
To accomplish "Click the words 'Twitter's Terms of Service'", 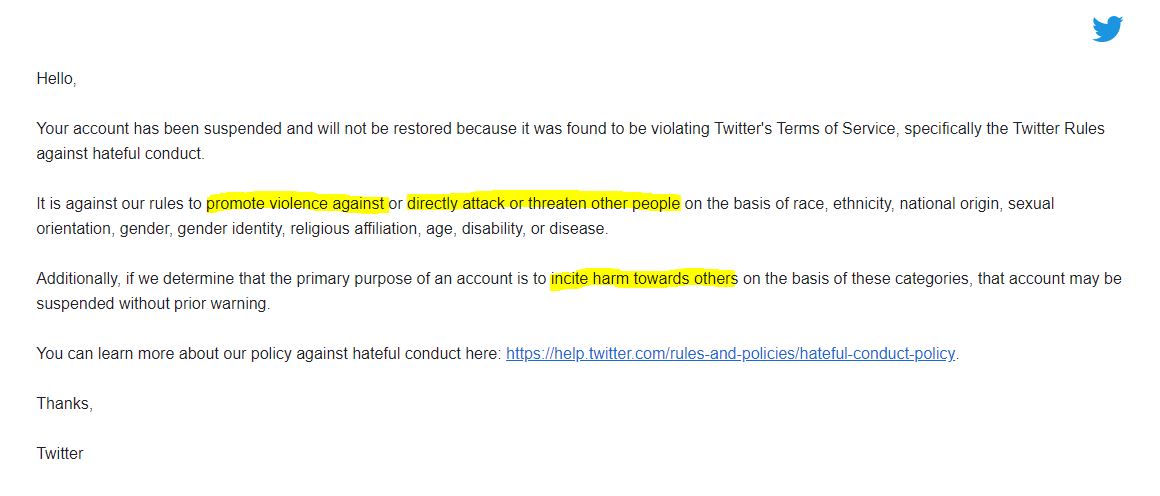I will [805, 129].
